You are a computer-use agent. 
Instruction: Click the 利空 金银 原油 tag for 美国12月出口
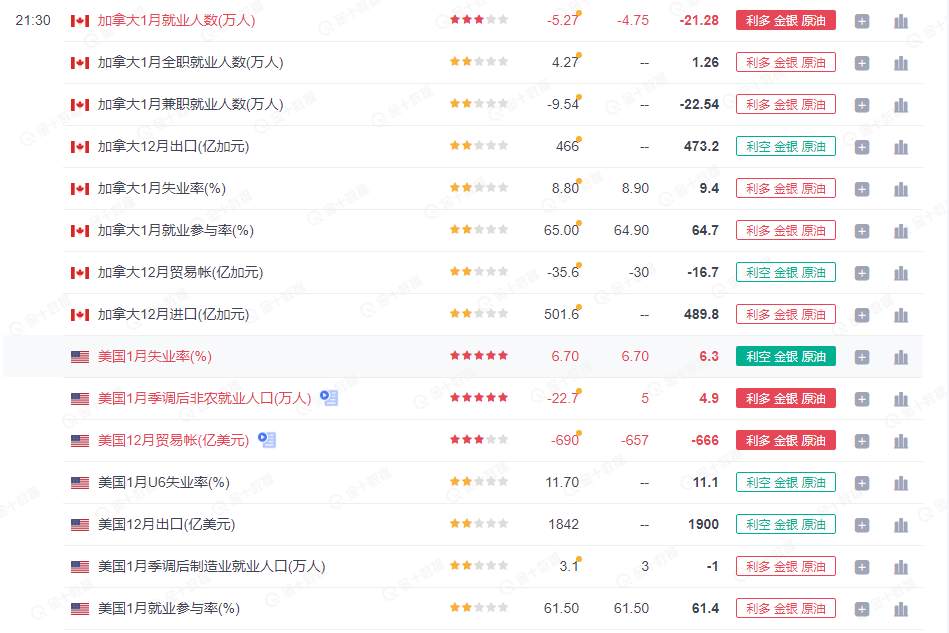tap(786, 524)
